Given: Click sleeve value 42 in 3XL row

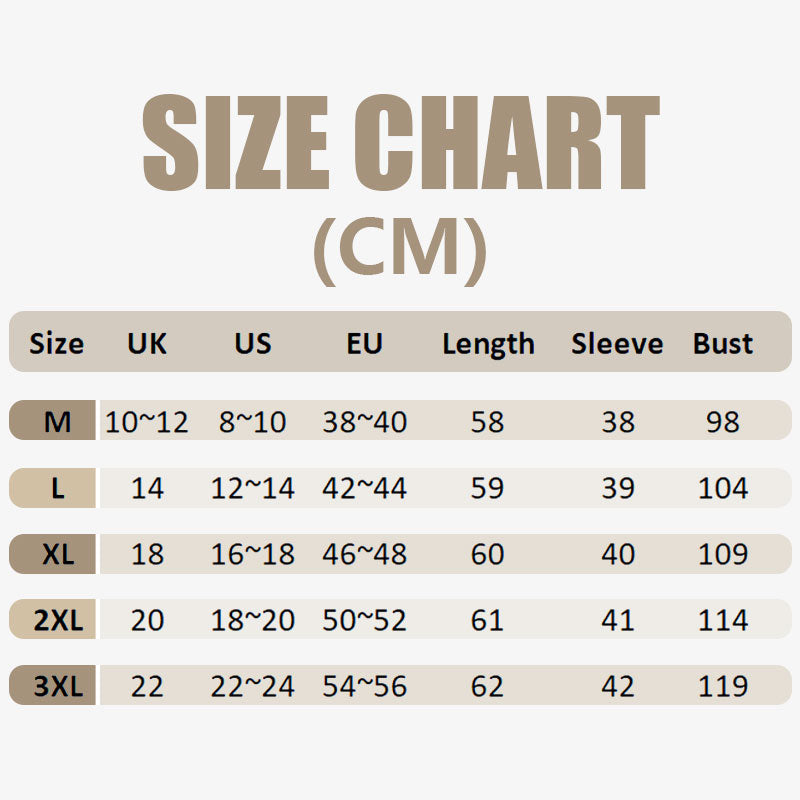Looking at the screenshot, I should pos(617,687).
